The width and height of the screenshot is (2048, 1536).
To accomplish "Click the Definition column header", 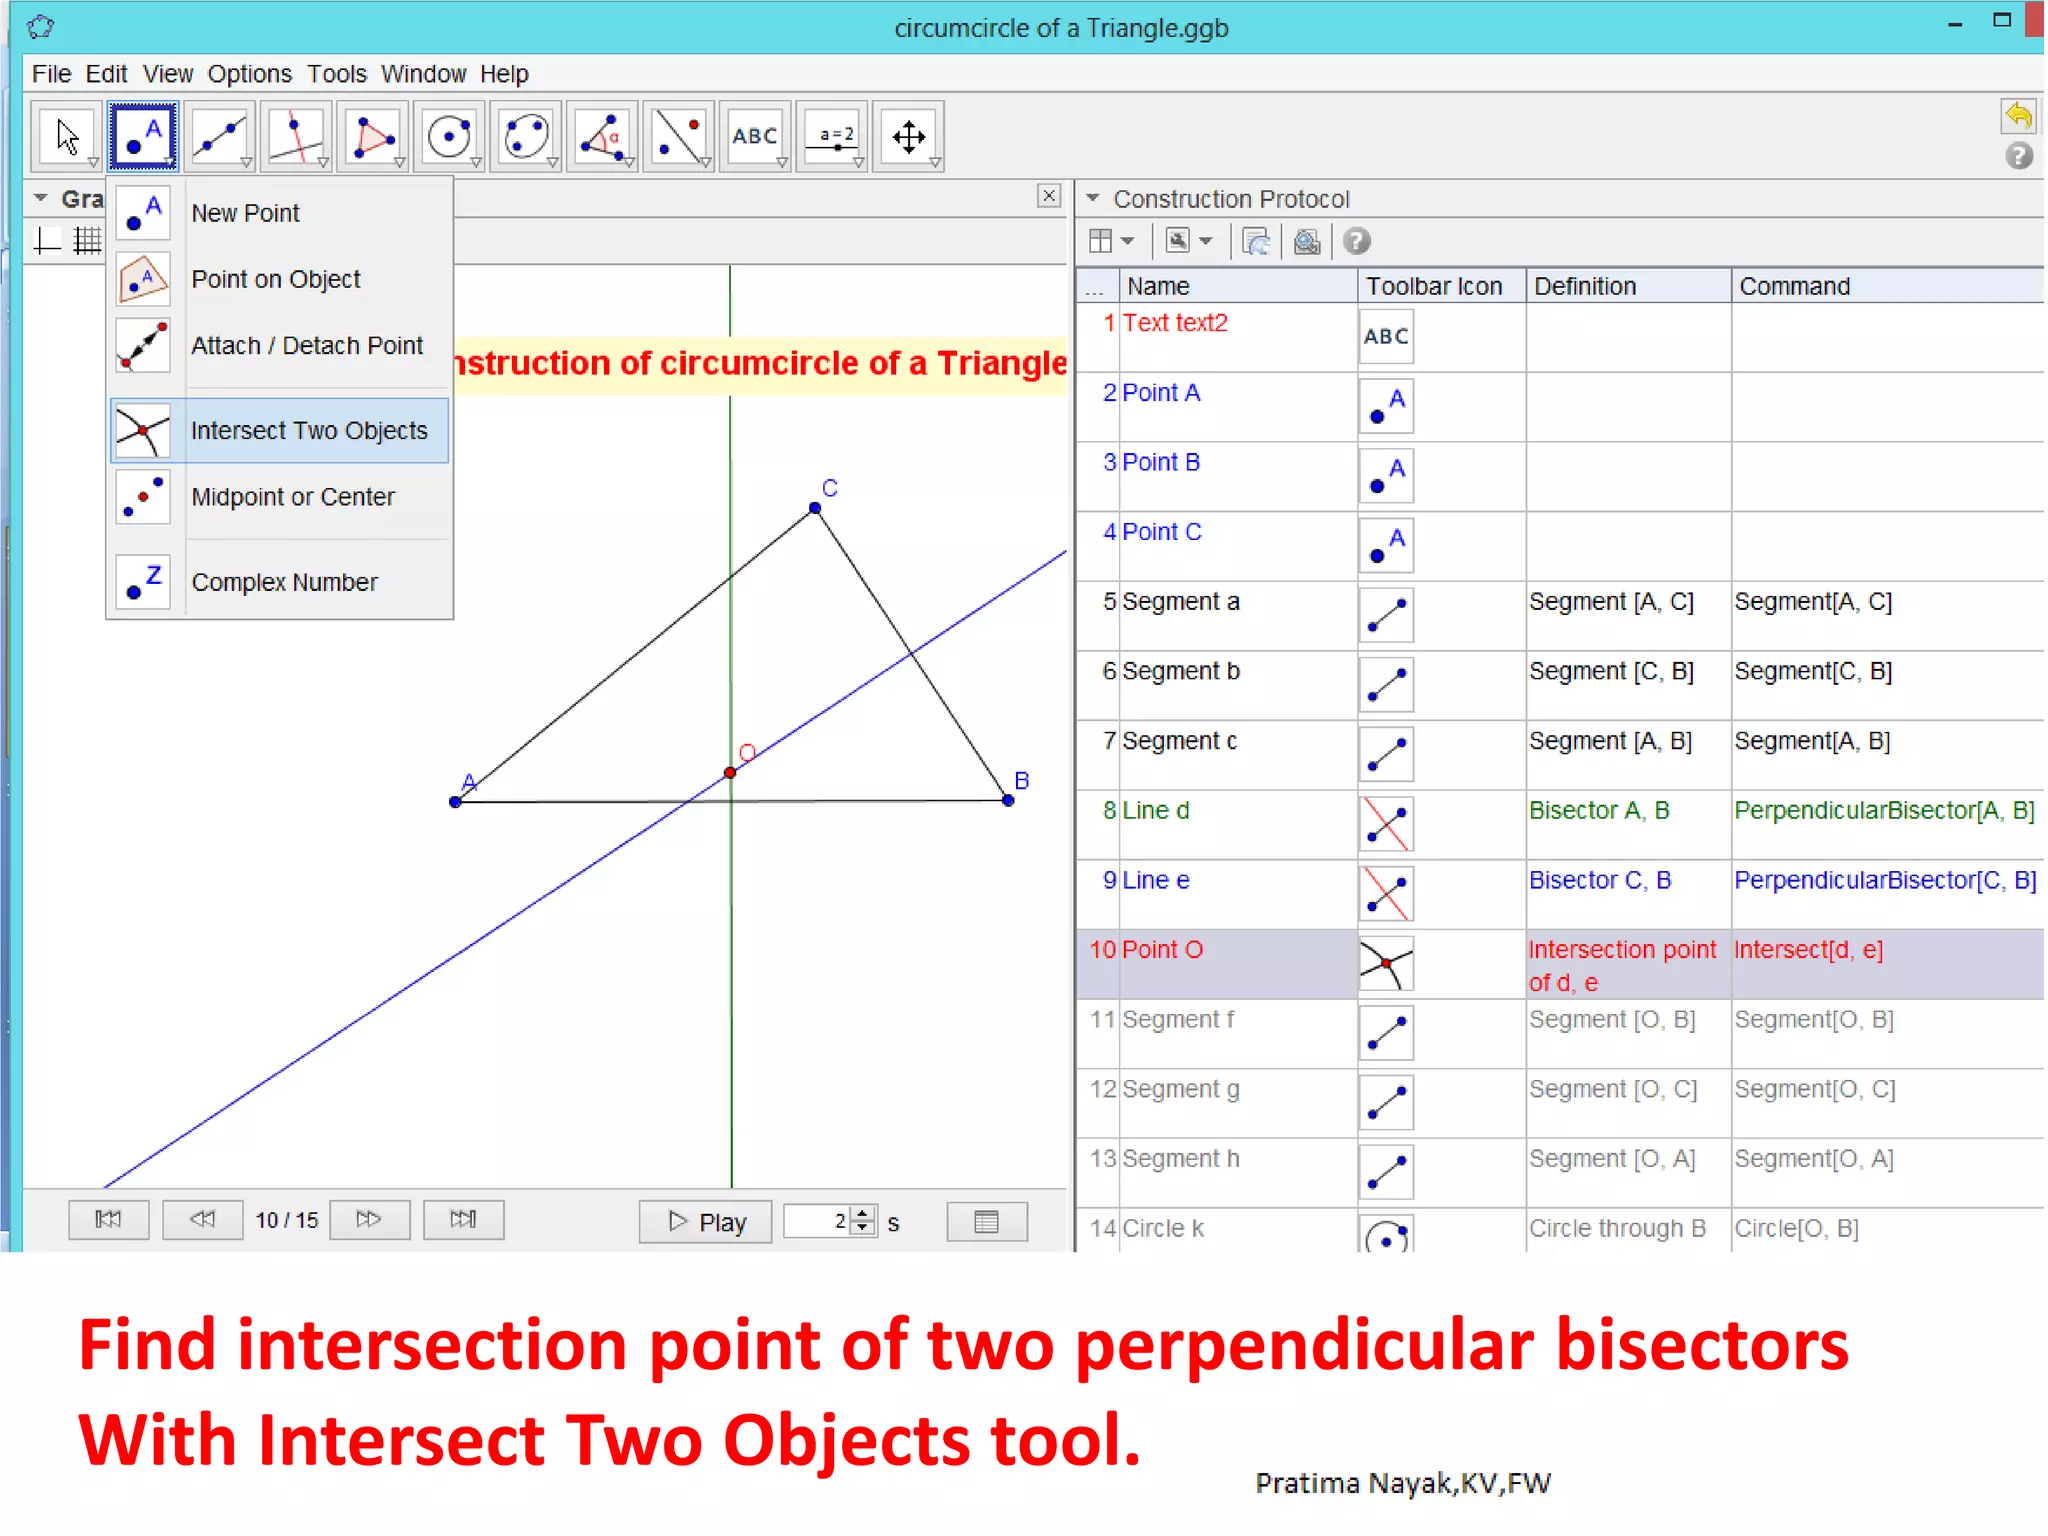I will click(1628, 286).
